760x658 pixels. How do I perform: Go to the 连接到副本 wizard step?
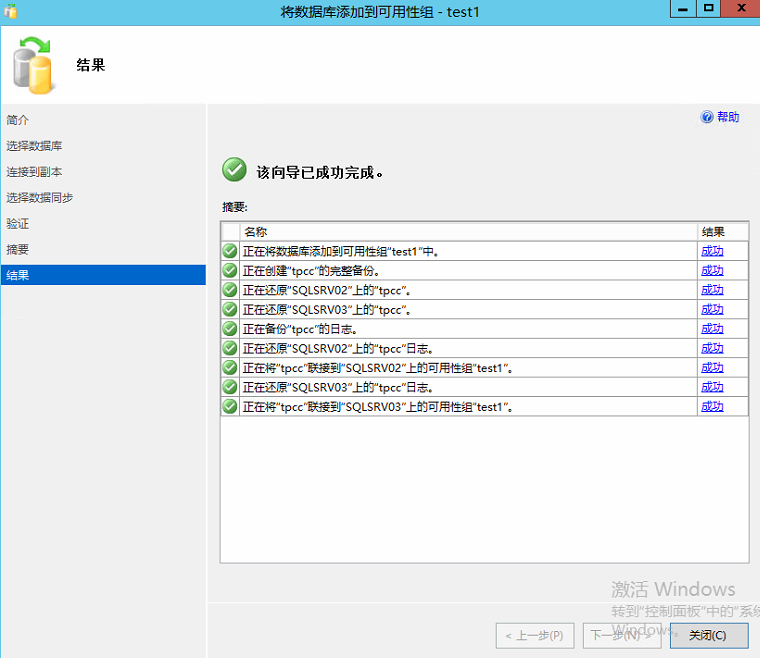click(34, 172)
